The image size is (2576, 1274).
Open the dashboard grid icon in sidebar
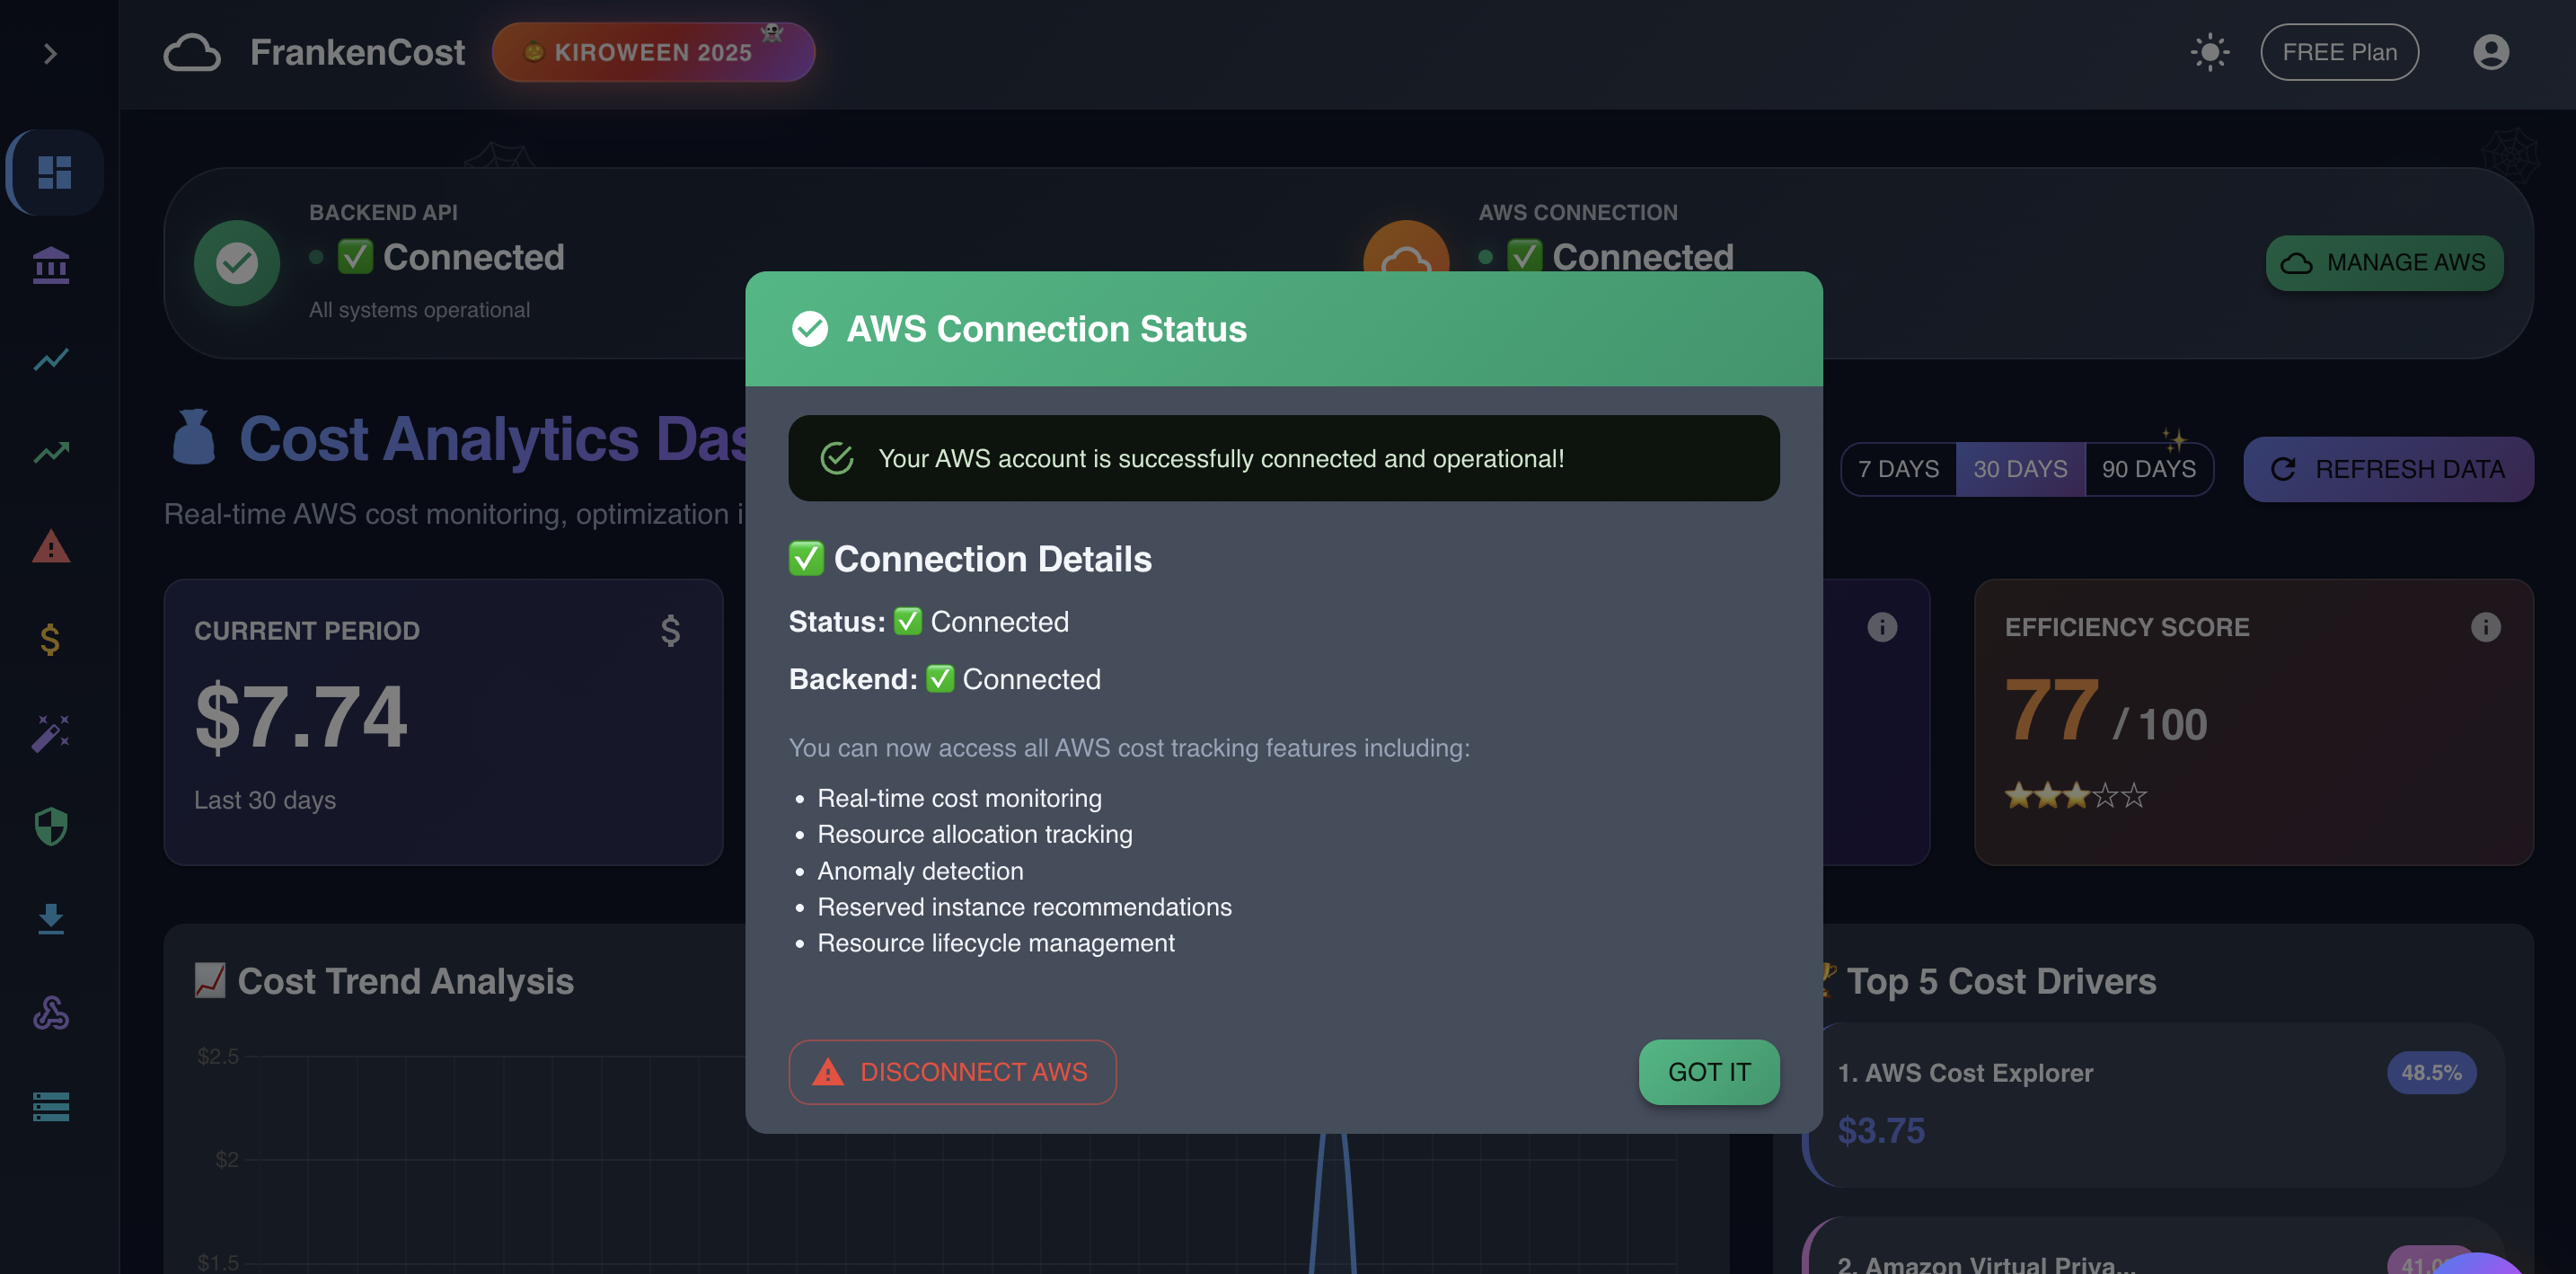(x=54, y=172)
